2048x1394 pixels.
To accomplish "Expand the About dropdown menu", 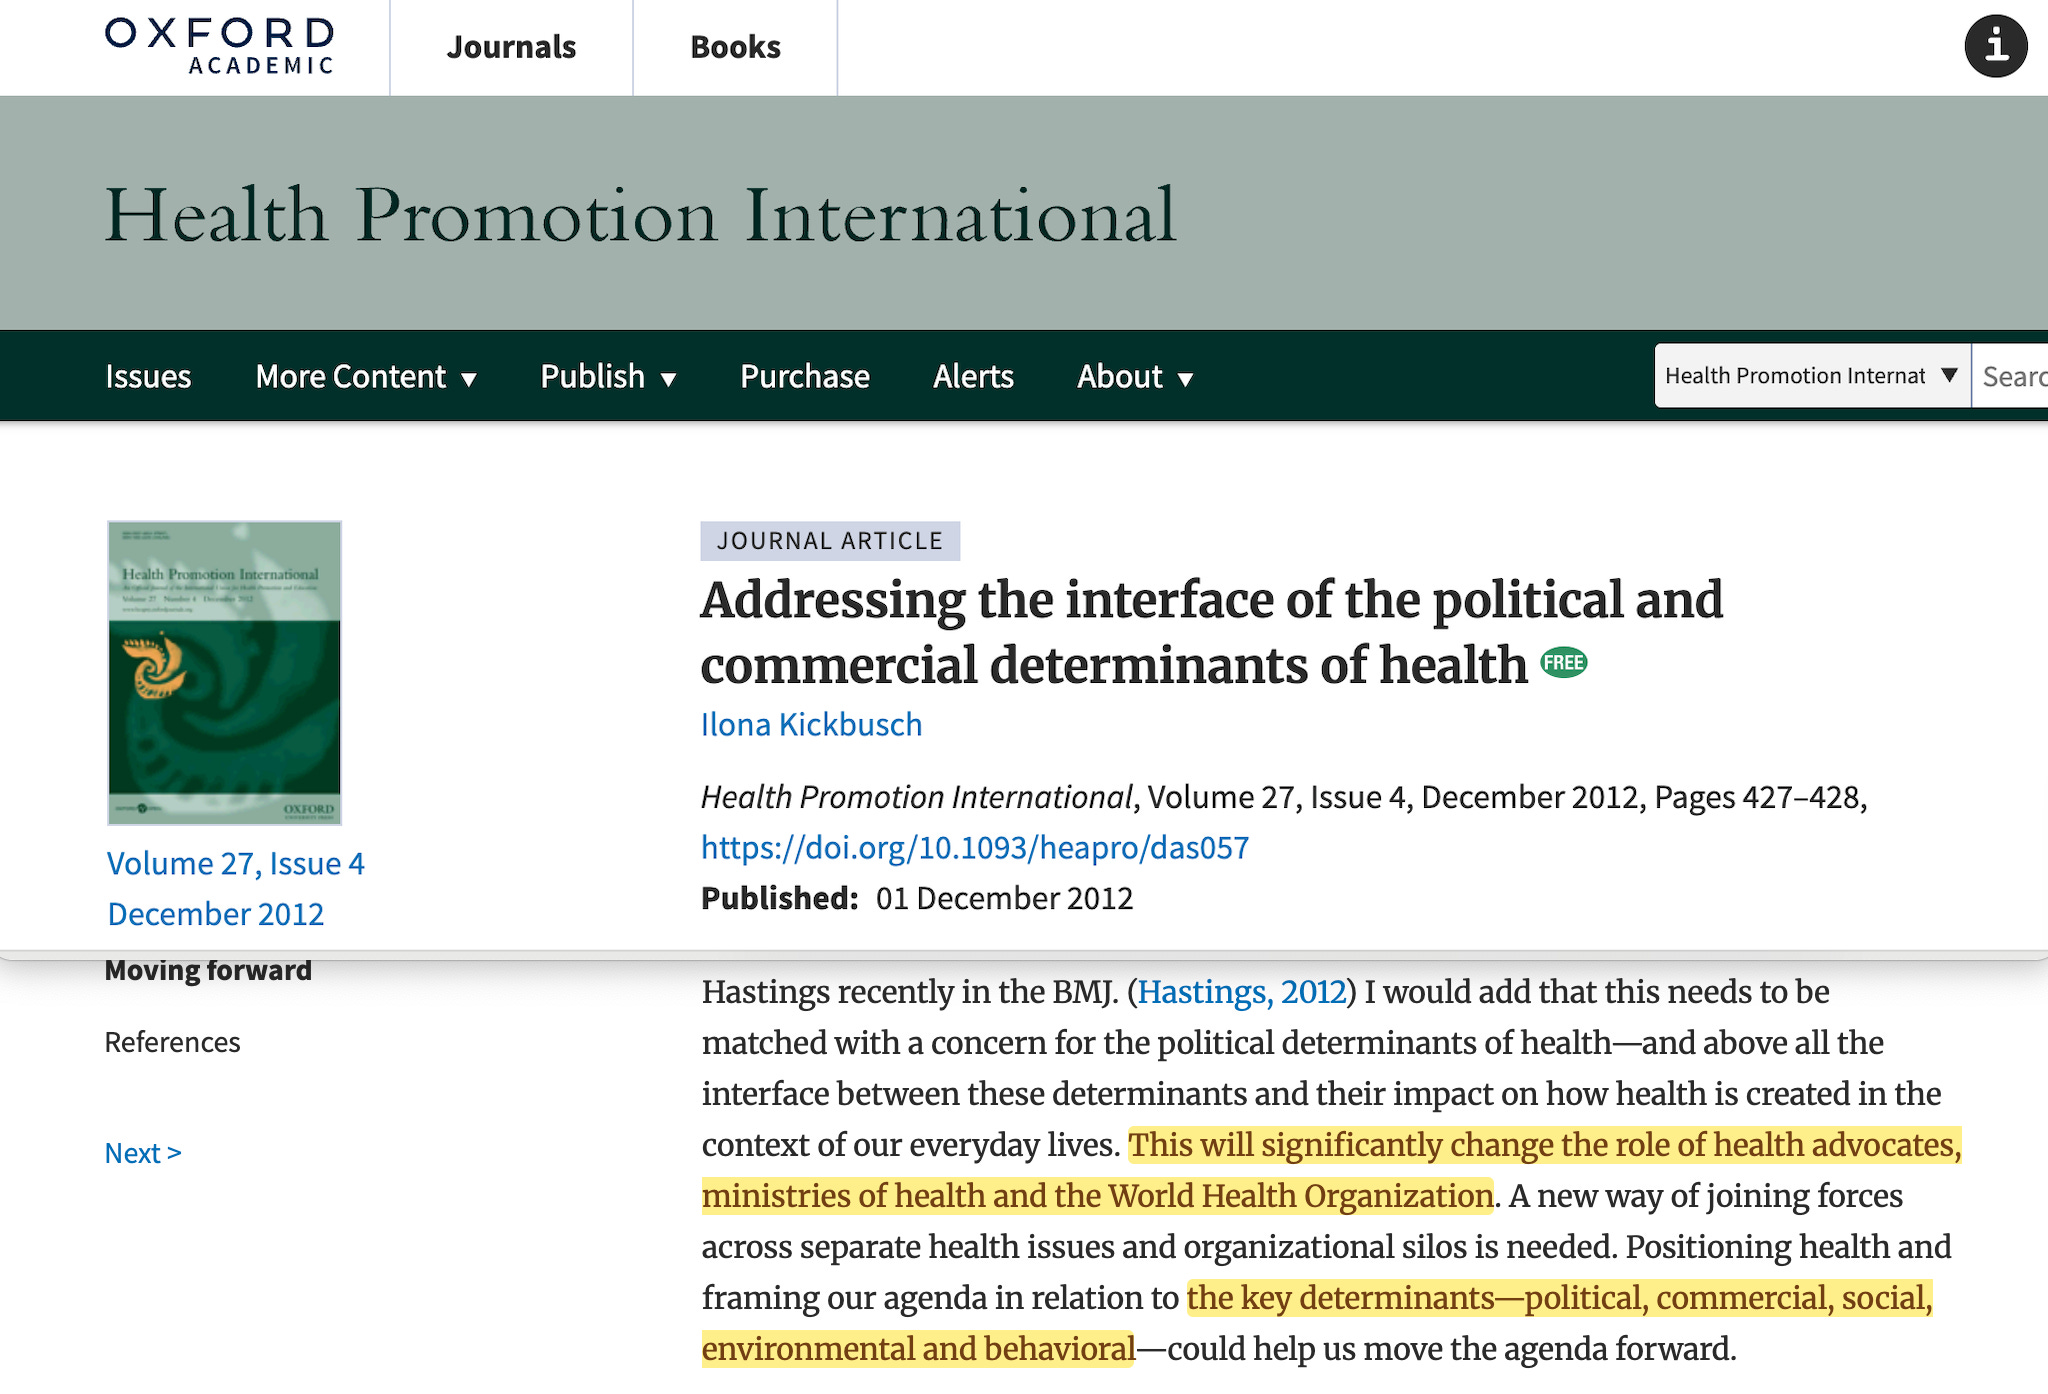I will (x=1135, y=376).
